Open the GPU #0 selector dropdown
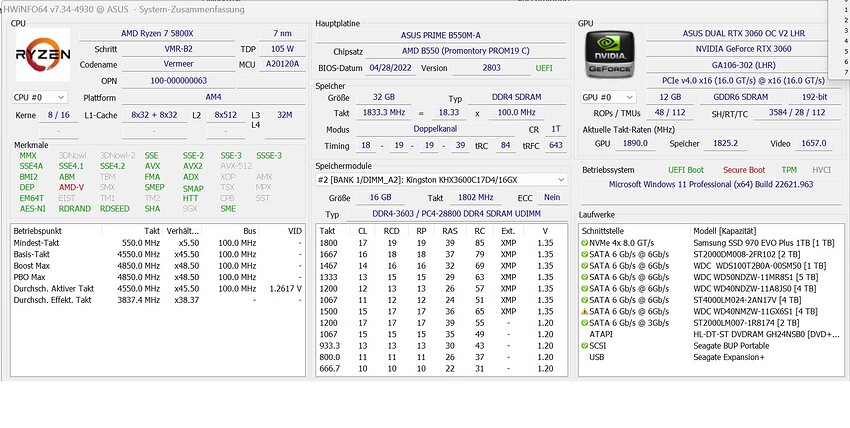 [608, 98]
